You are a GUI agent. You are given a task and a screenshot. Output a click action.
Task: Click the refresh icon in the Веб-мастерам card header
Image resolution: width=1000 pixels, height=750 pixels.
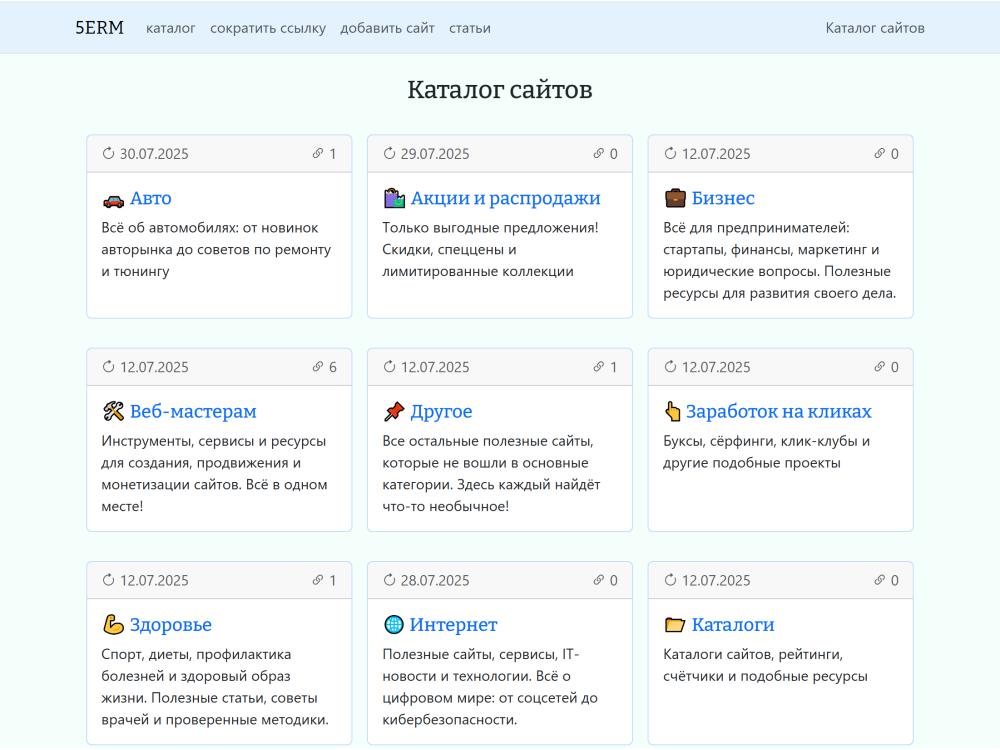[x=108, y=366]
